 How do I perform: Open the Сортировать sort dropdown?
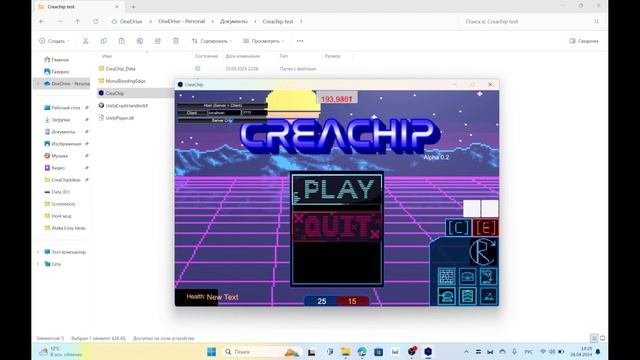[212, 41]
